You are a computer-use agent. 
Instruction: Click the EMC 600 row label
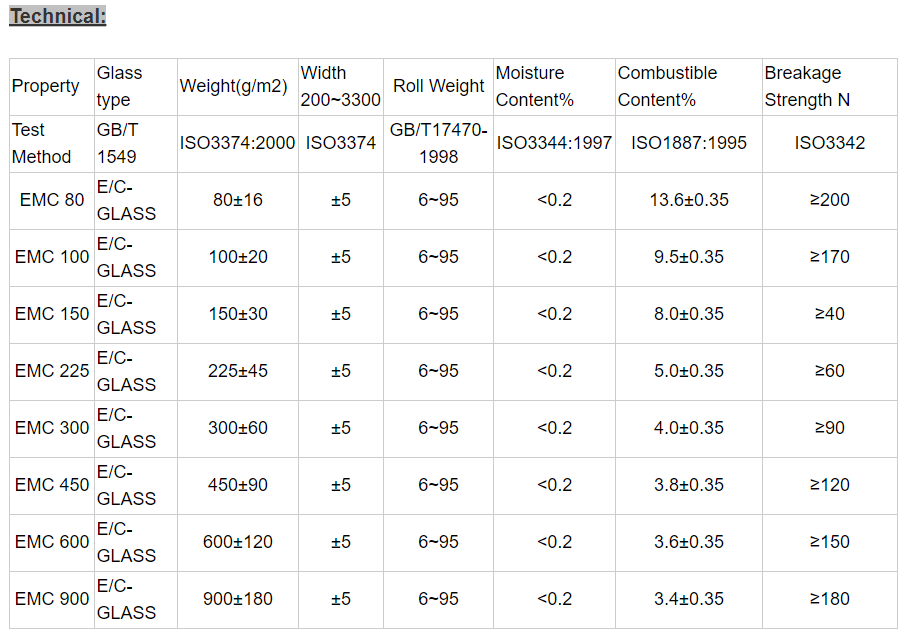[x=52, y=542]
